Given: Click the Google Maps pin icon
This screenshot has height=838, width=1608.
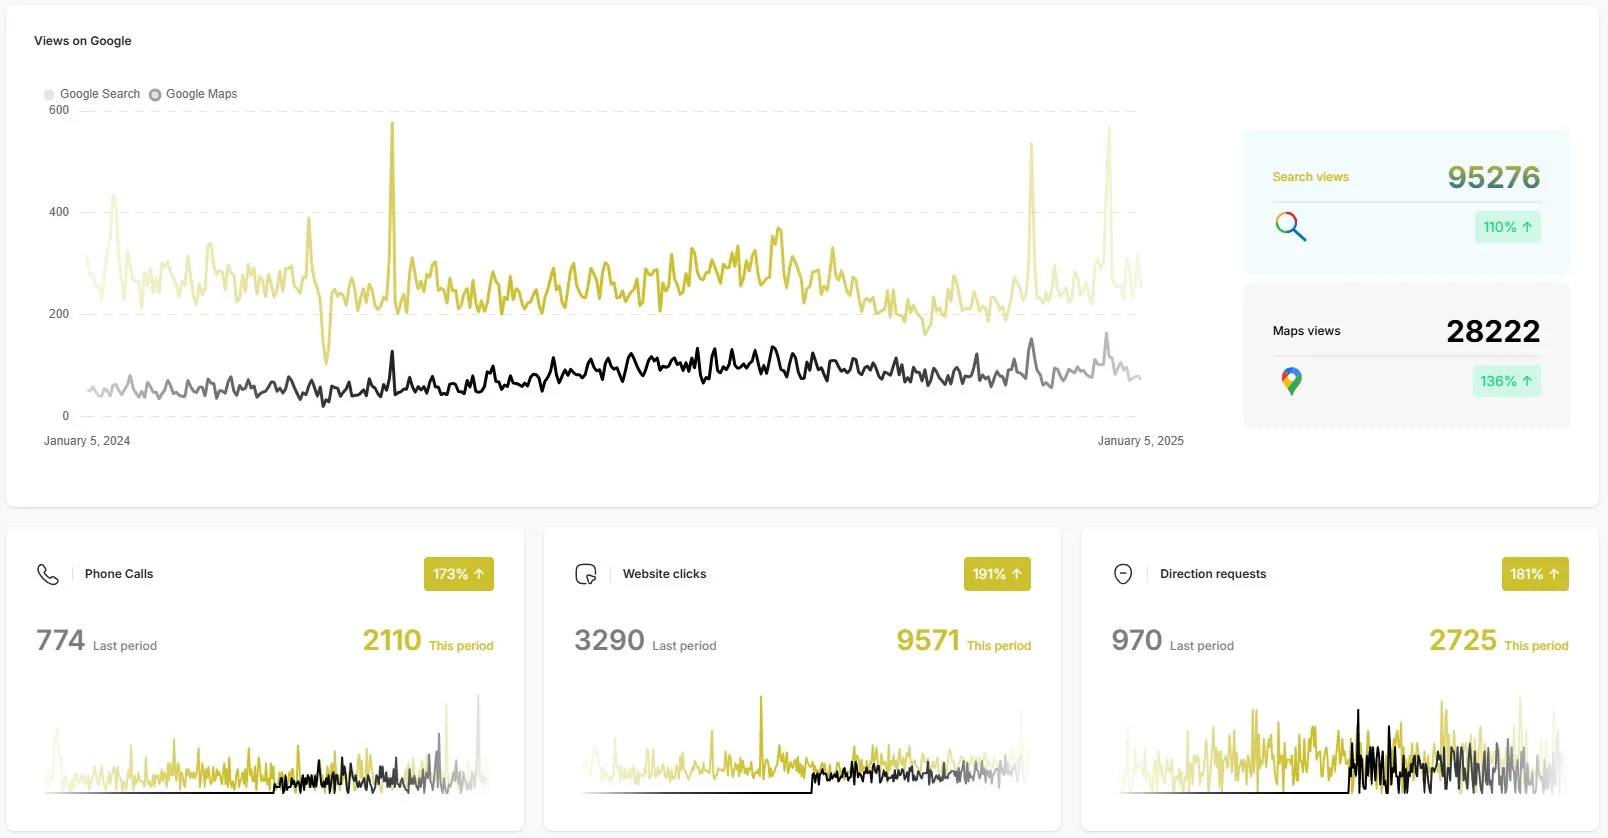Looking at the screenshot, I should click(x=1291, y=381).
